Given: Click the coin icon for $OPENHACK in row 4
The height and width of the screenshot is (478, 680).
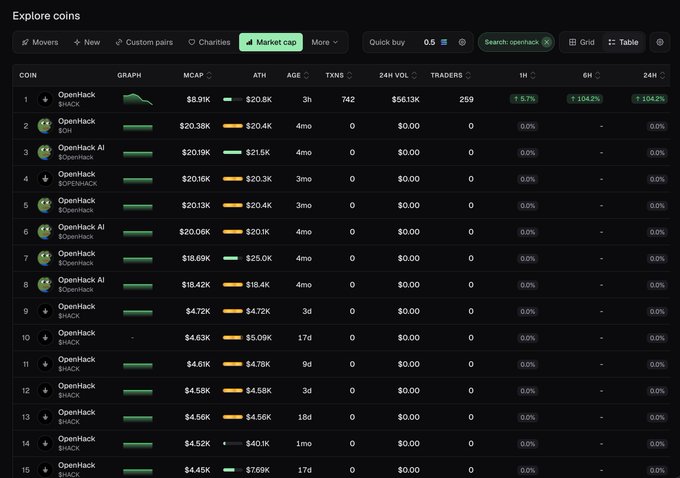Looking at the screenshot, I should pyautogui.click(x=45, y=179).
